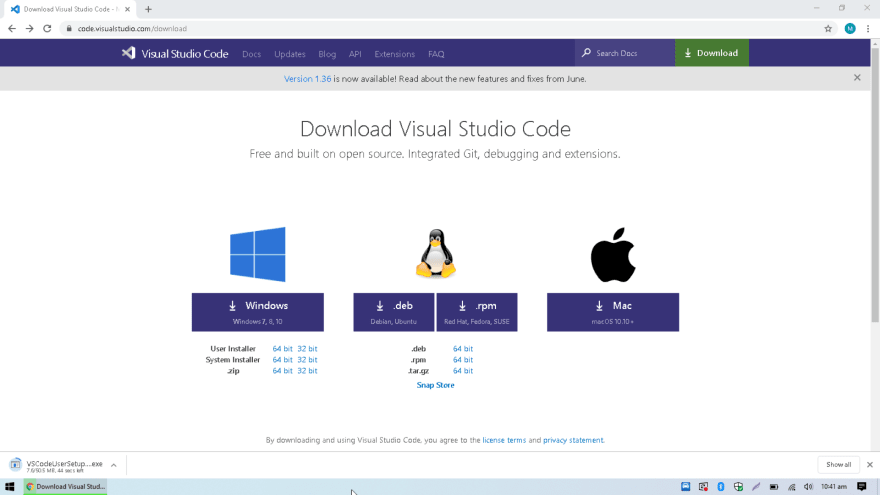This screenshot has width=880, height=495.
Task: Click Show all downloads button
Action: click(838, 465)
